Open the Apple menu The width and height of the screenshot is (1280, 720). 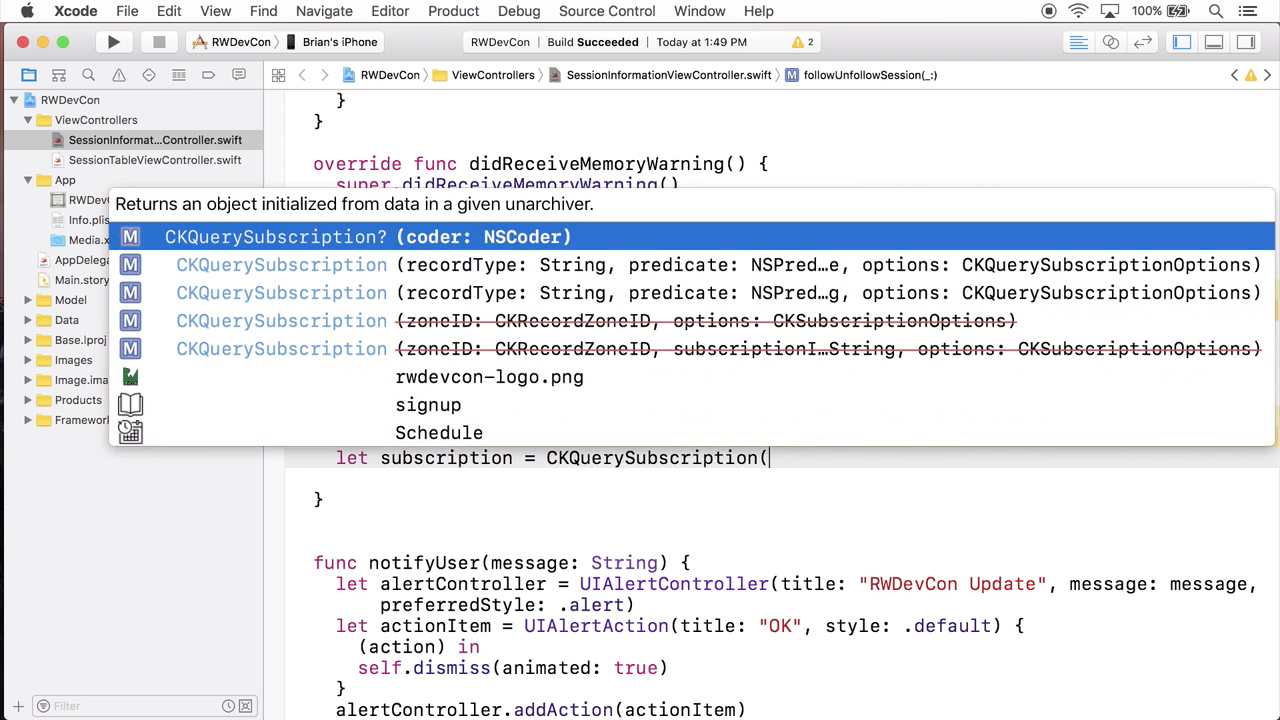click(27, 11)
